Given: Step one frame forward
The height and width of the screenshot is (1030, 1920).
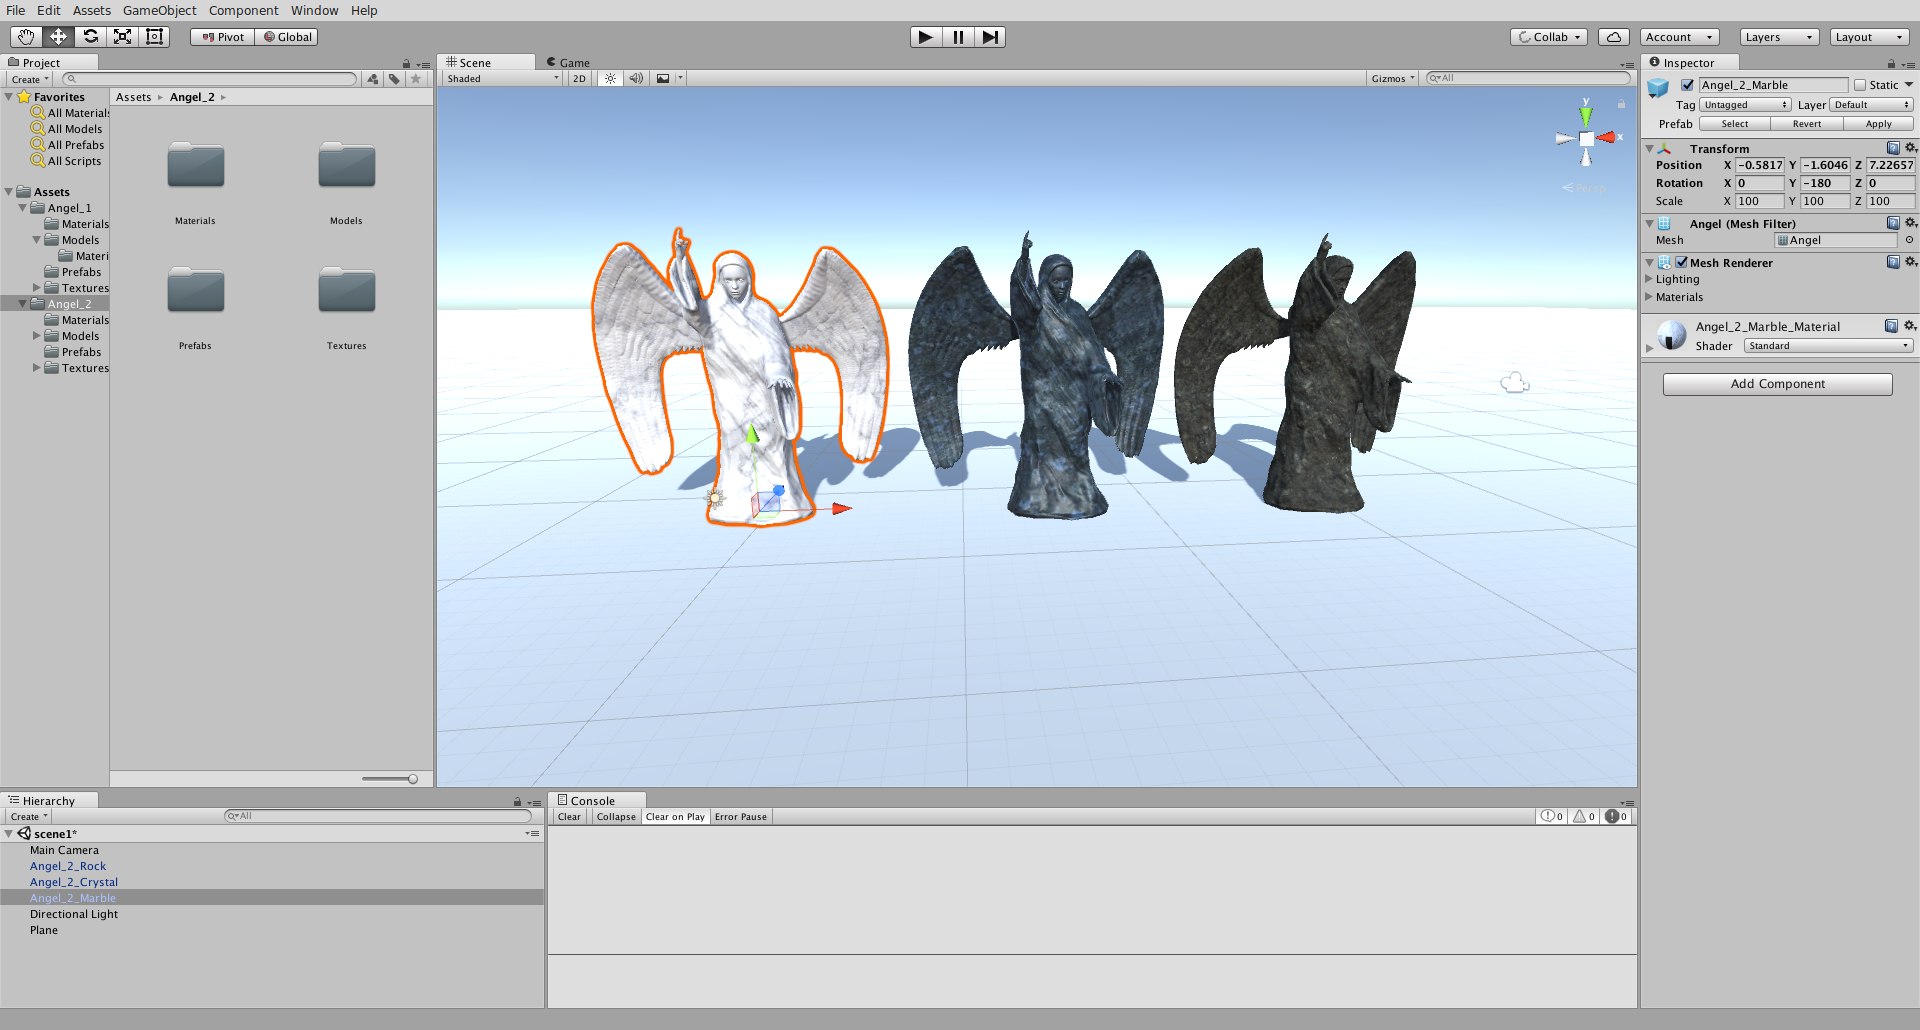Looking at the screenshot, I should click(990, 37).
